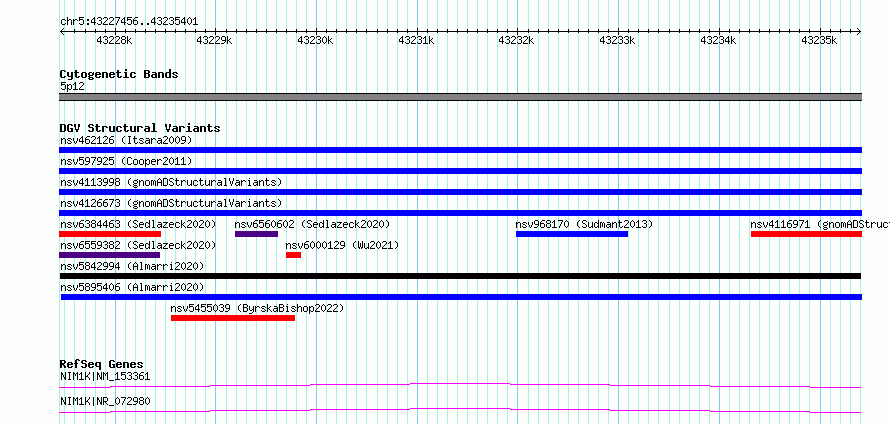Click the nsv4116971 variant label
Viewport: 890px width, 424px height.
tap(820, 224)
